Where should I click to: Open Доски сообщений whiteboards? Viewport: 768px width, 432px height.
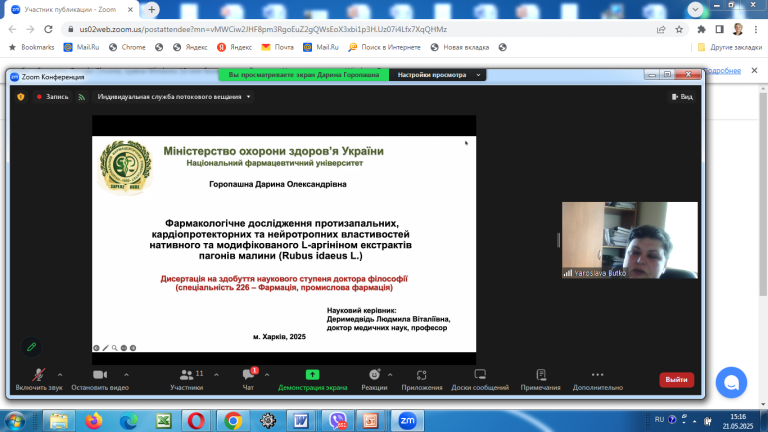[480, 380]
